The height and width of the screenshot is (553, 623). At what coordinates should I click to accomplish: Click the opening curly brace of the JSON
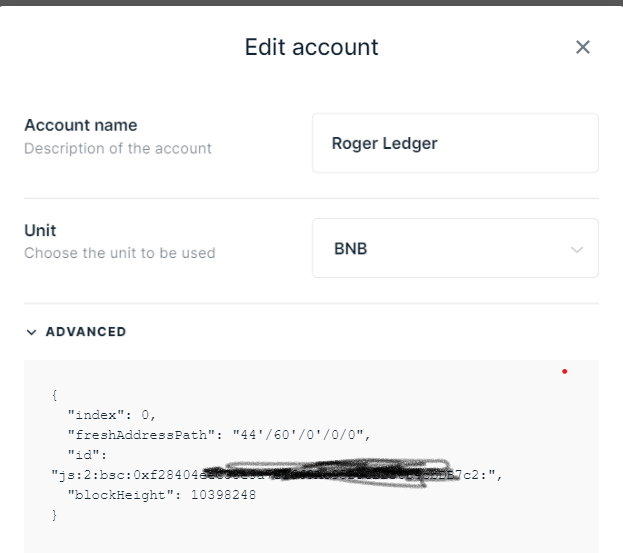point(54,395)
